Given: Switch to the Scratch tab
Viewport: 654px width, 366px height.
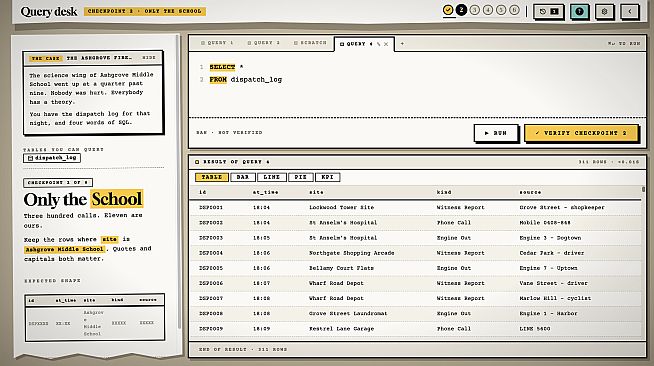Looking at the screenshot, I should (310, 43).
